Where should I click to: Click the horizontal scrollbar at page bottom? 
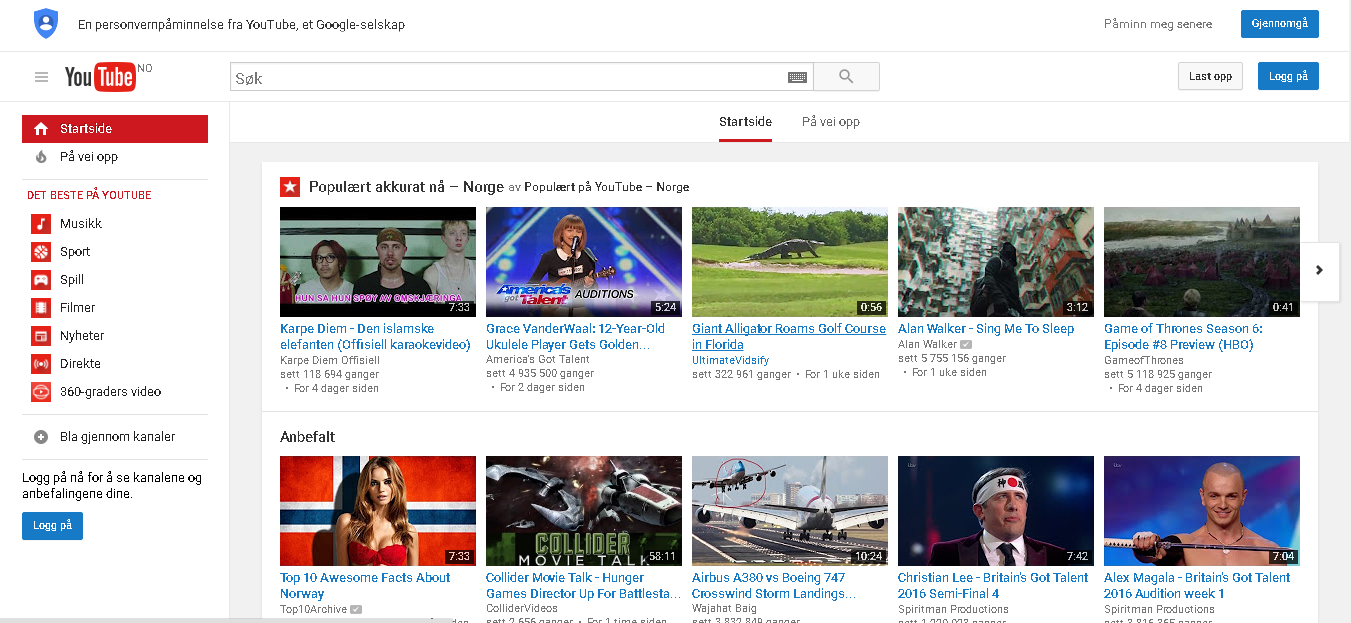tap(225, 620)
